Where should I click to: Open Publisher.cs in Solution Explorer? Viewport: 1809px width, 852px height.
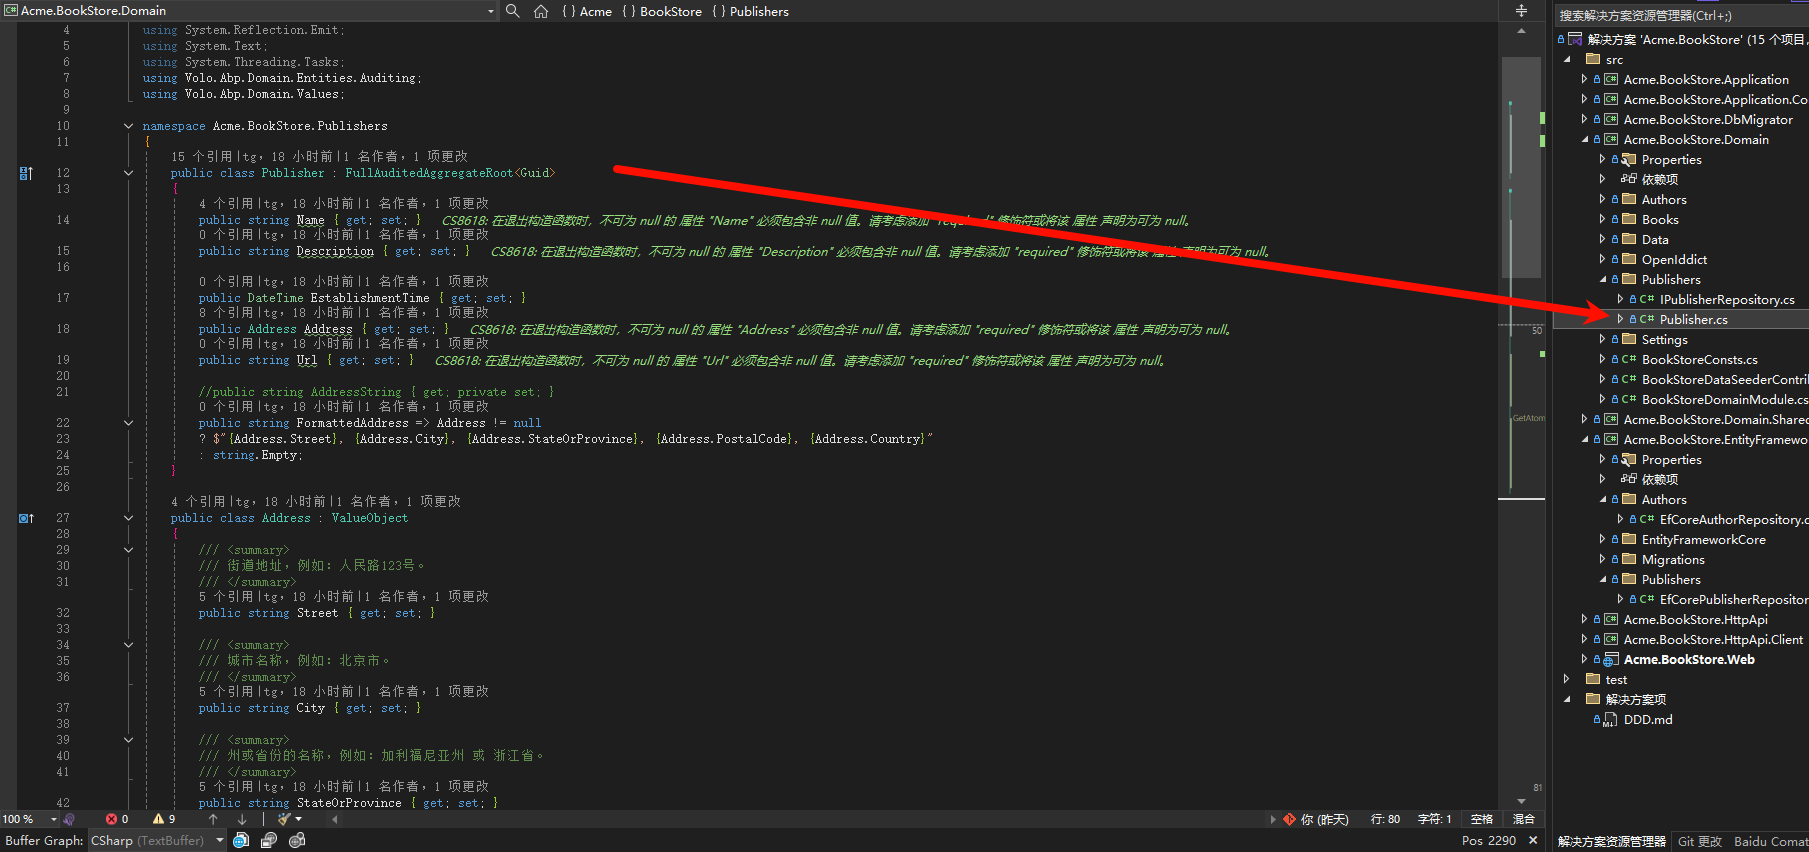coord(1694,319)
